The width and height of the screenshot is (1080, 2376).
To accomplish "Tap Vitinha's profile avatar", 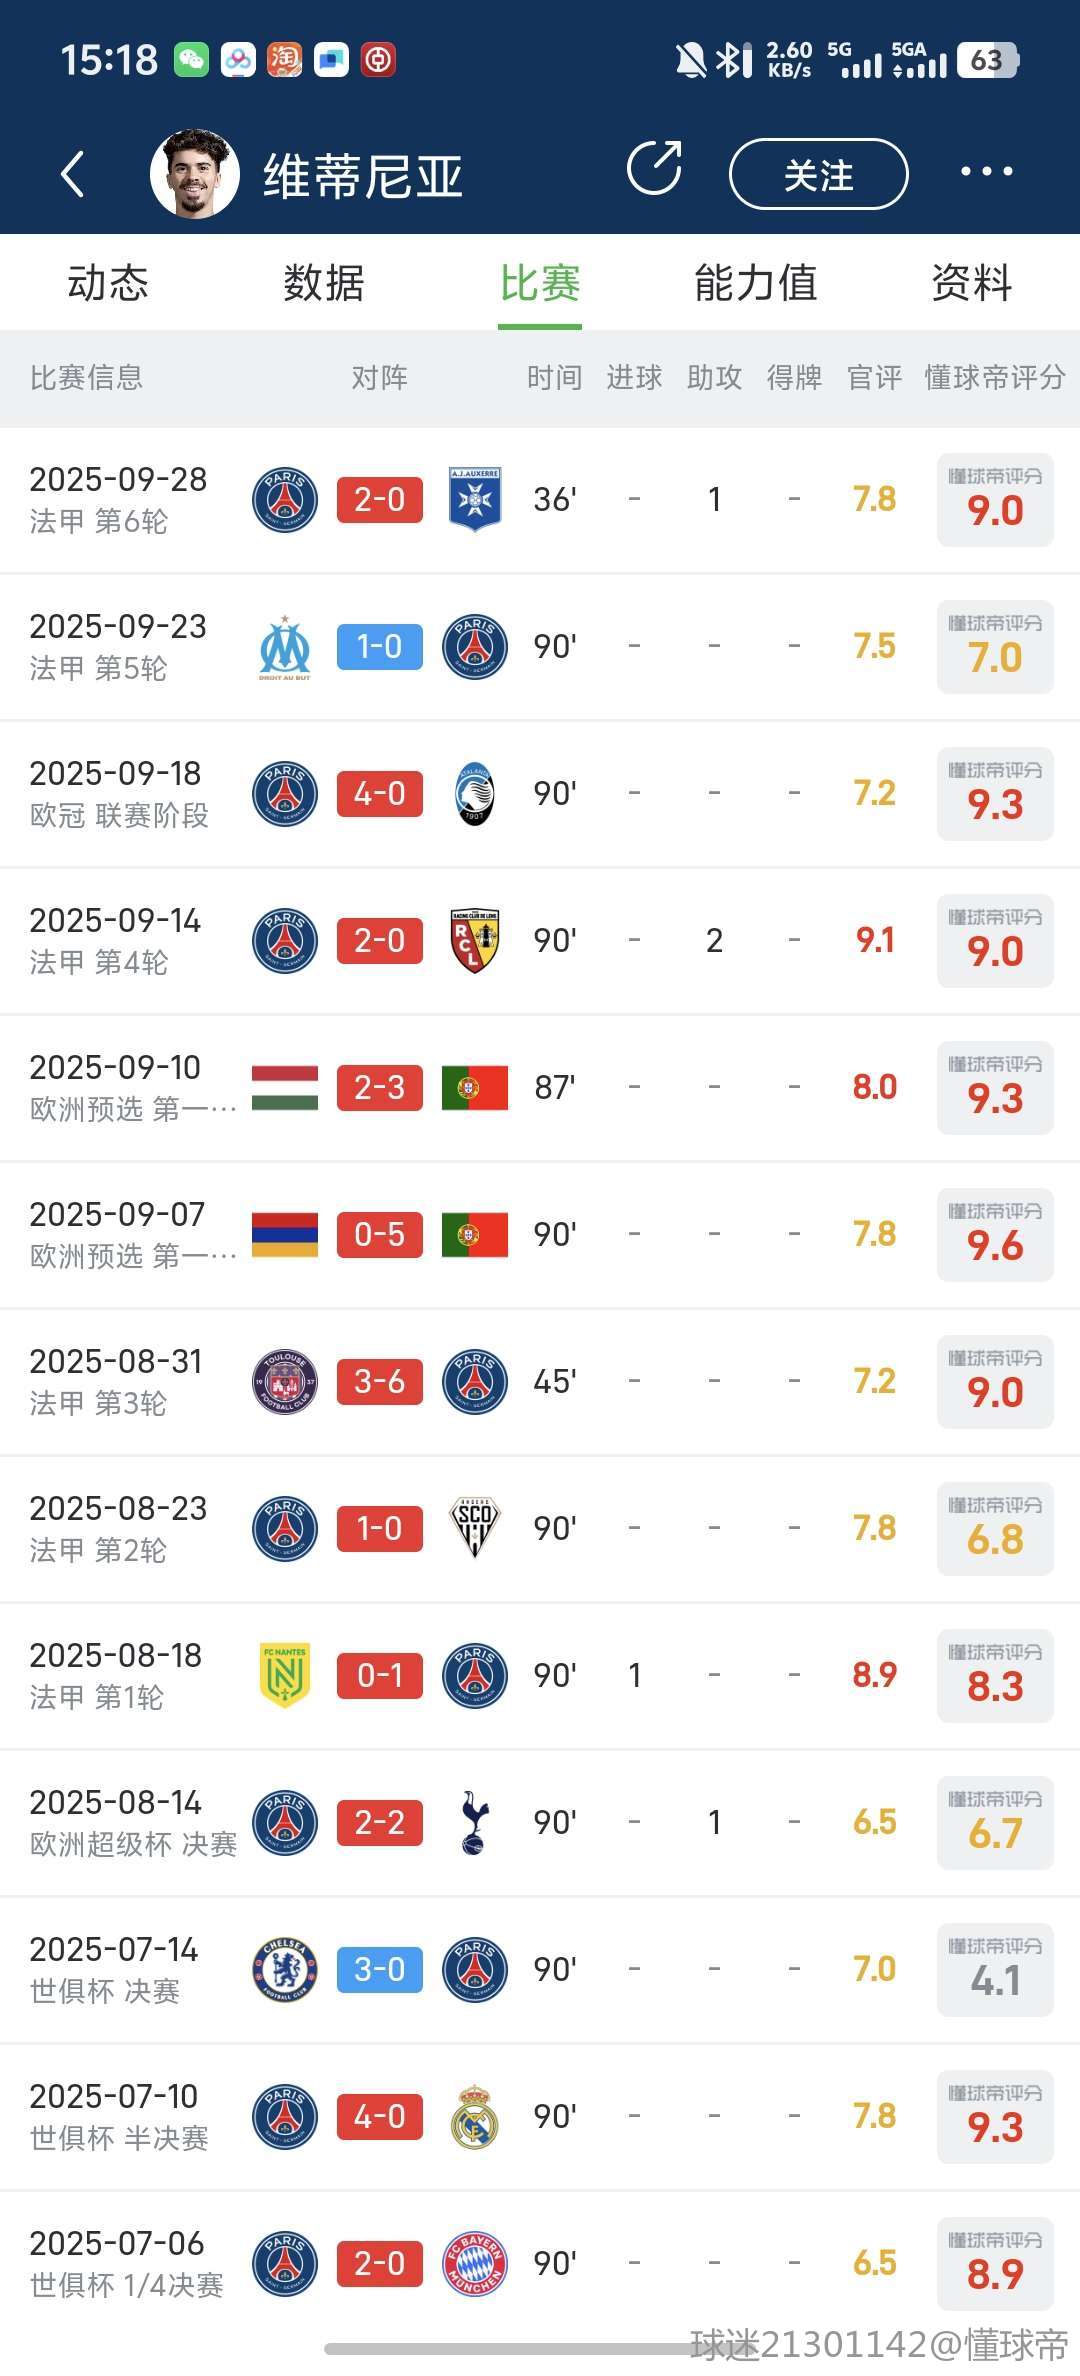I will [195, 174].
